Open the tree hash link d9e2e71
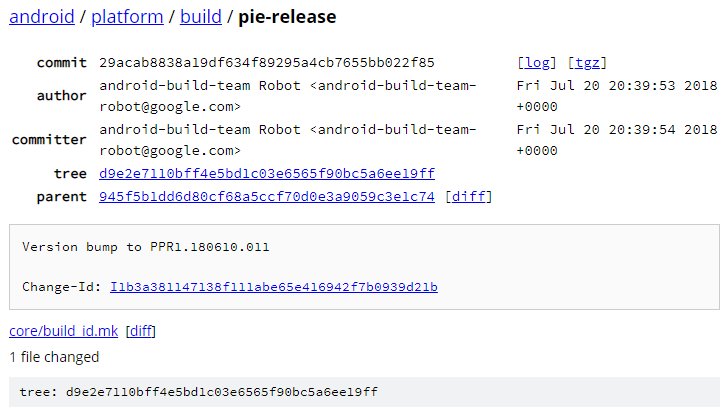Viewport: 728px width, 414px height. tap(267, 174)
